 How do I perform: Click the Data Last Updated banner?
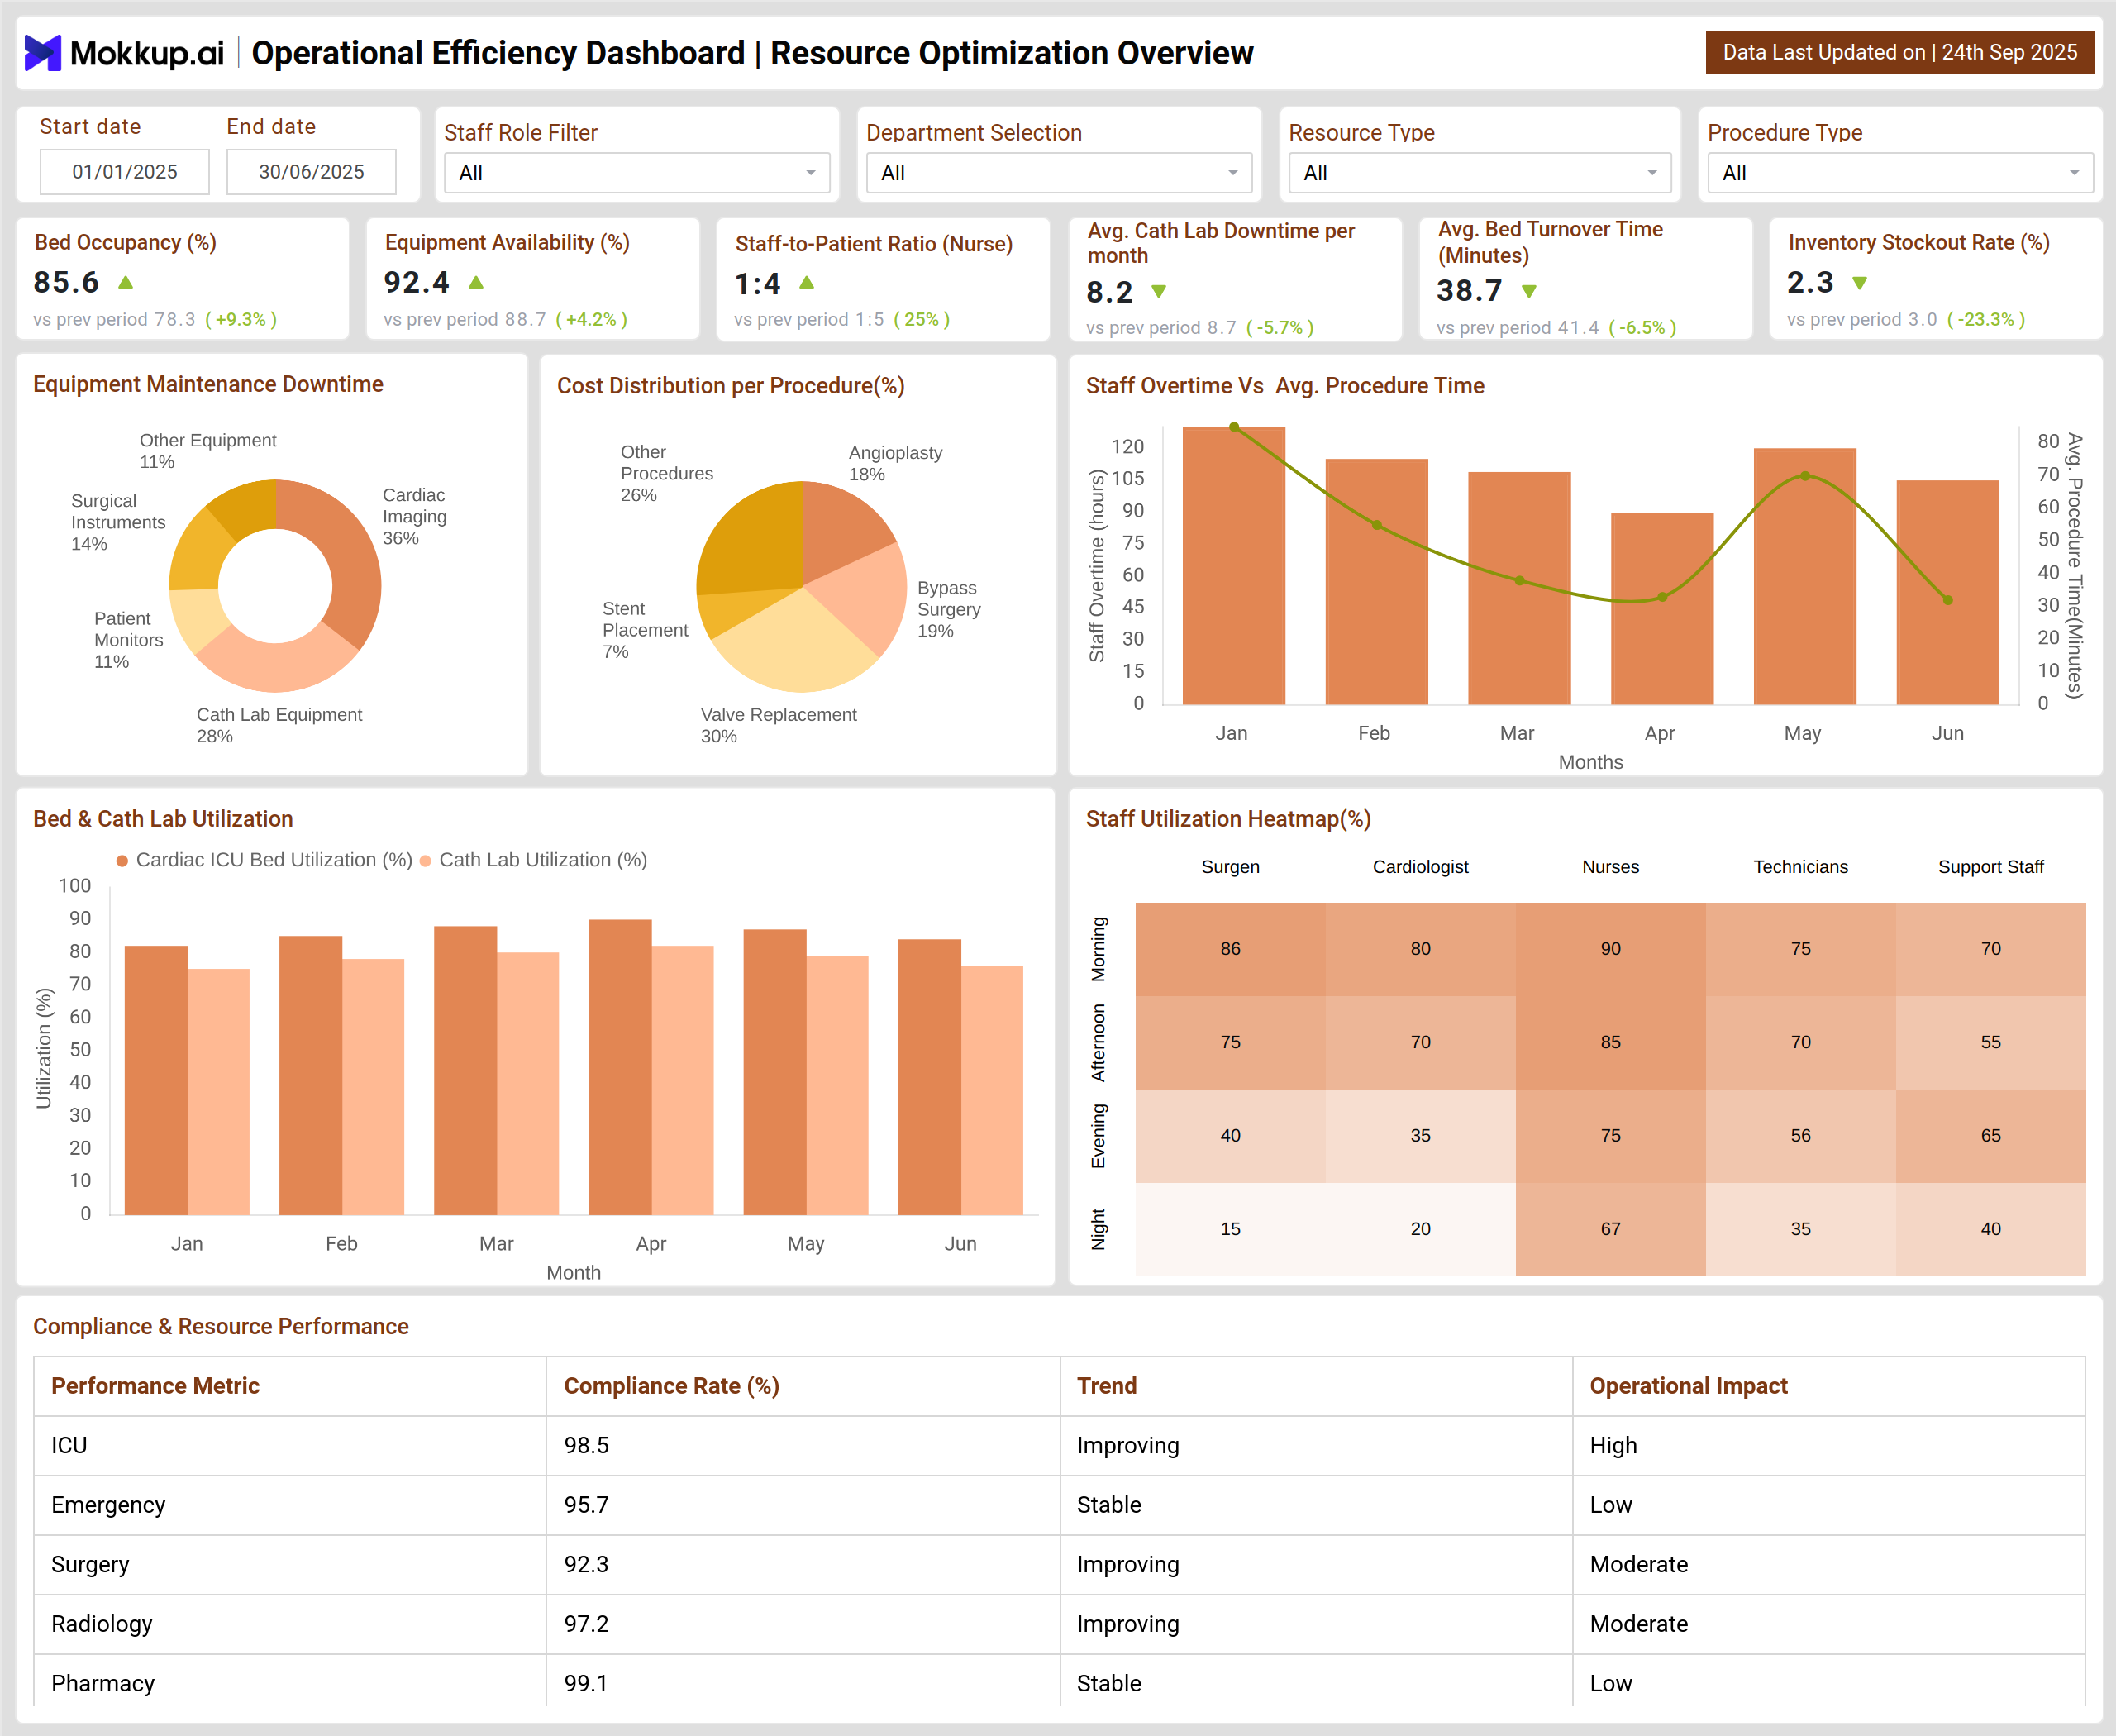[x=1900, y=53]
